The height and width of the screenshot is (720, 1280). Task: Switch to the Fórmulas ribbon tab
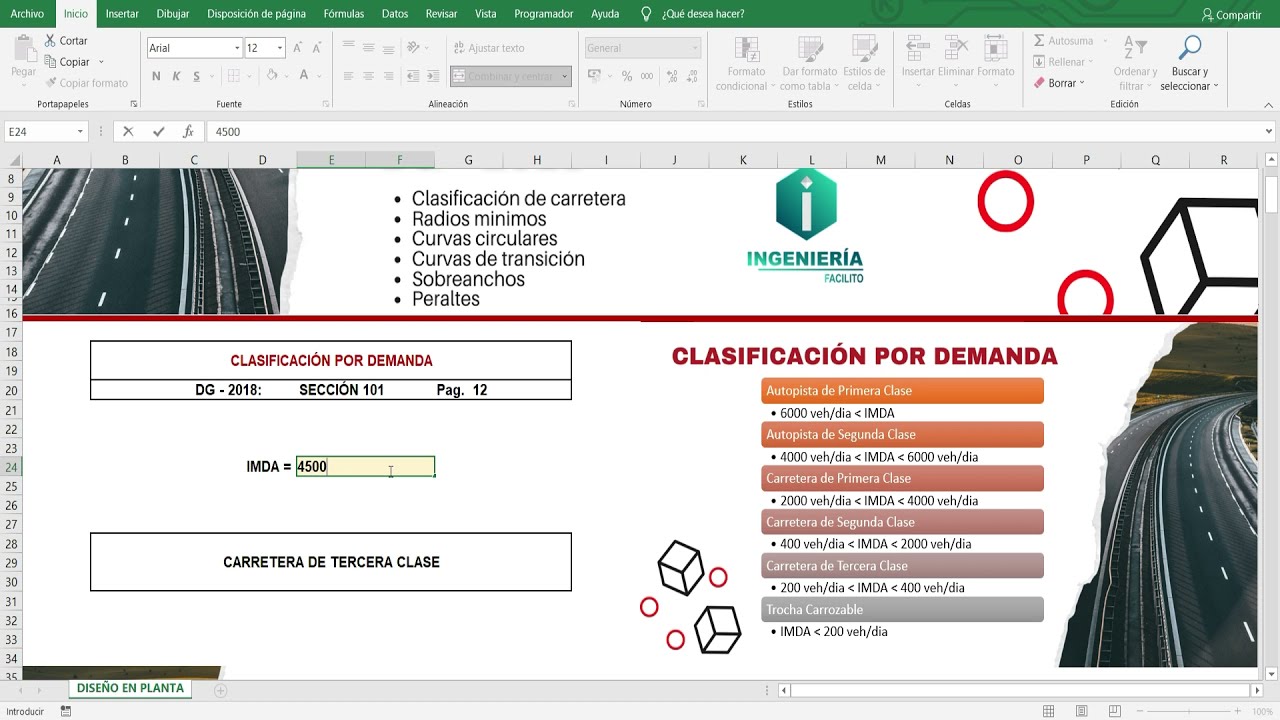[344, 14]
